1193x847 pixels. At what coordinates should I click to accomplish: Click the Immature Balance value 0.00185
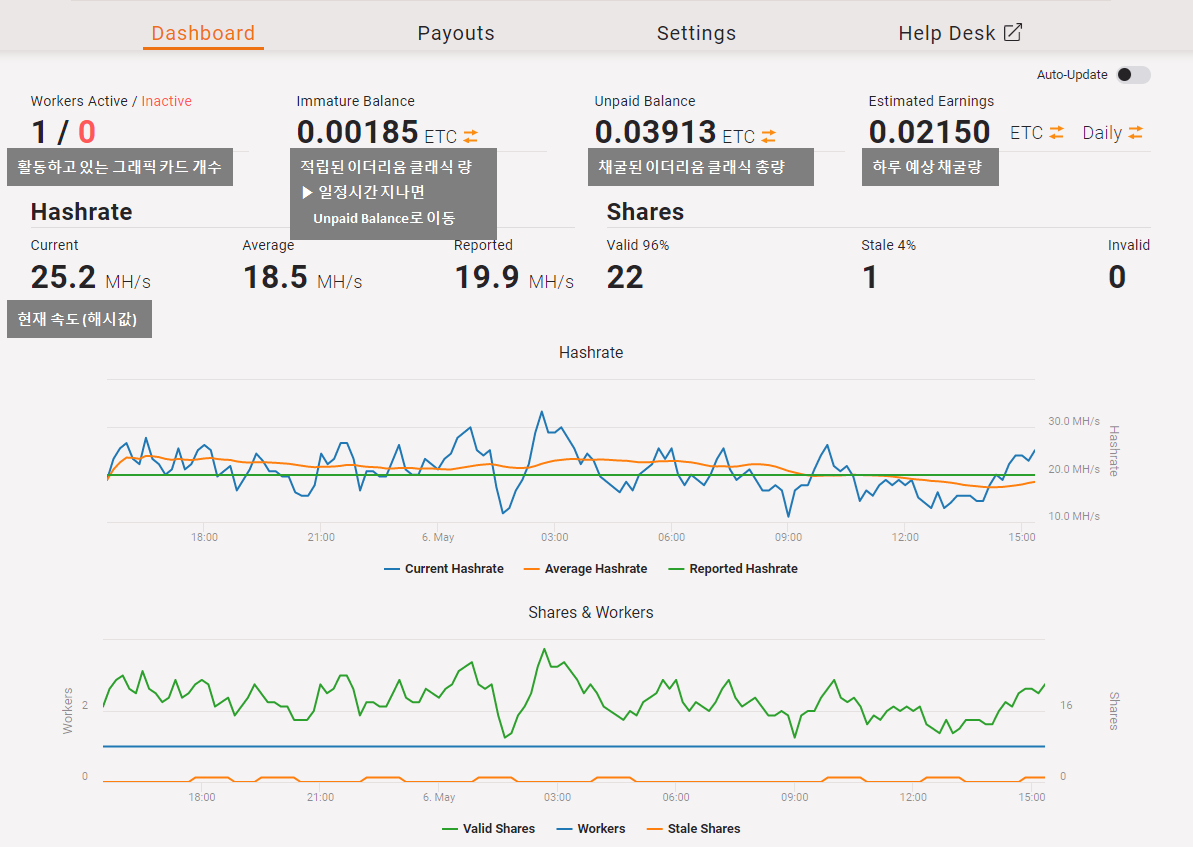358,132
